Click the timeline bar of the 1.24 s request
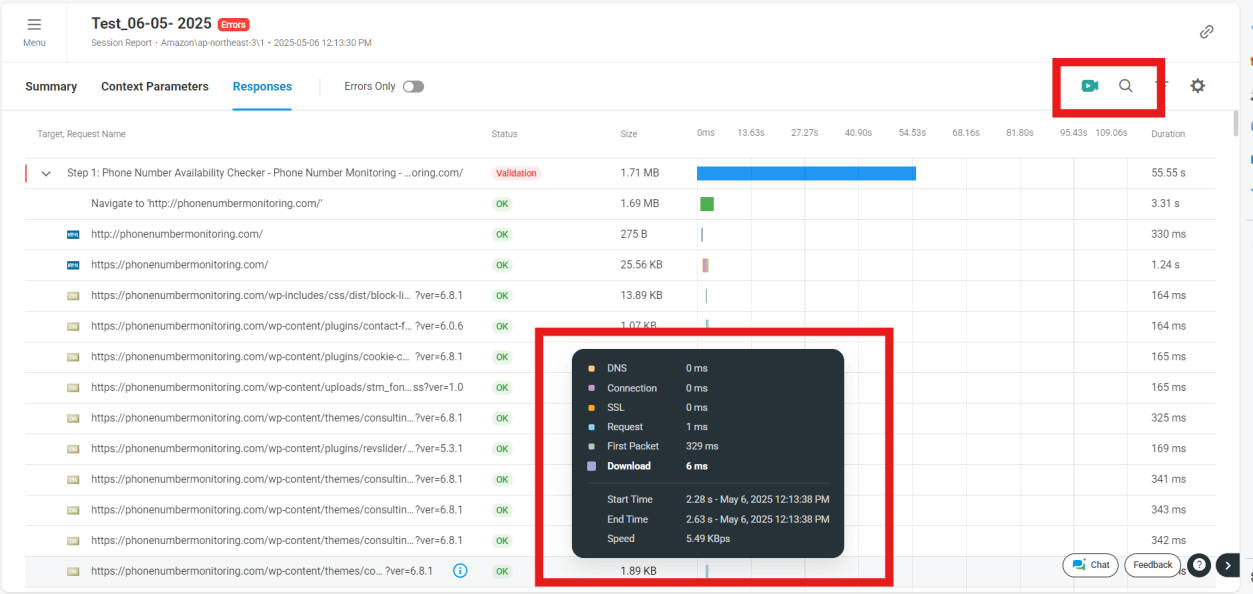The height and width of the screenshot is (594, 1253). tap(705, 265)
